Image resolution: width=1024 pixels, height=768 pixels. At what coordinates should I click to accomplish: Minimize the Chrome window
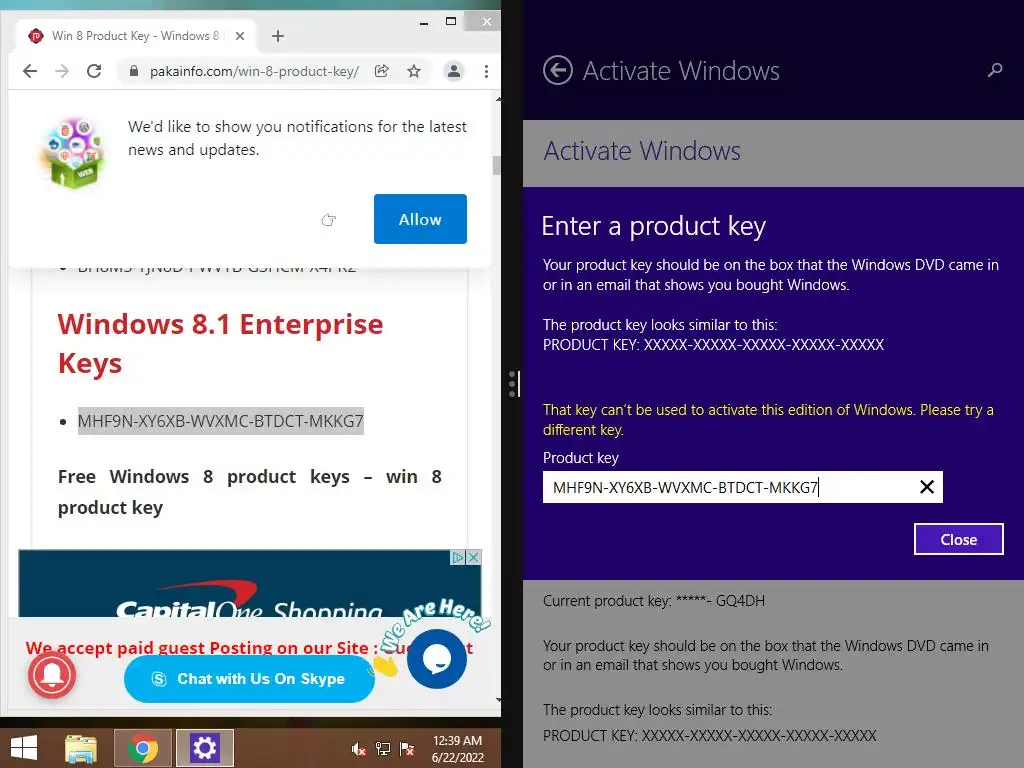pos(424,22)
